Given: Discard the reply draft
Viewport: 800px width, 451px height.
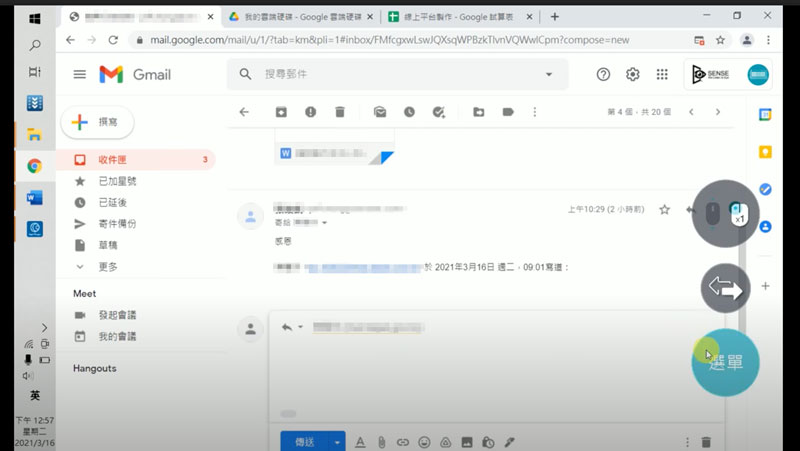Looking at the screenshot, I should coord(706,442).
